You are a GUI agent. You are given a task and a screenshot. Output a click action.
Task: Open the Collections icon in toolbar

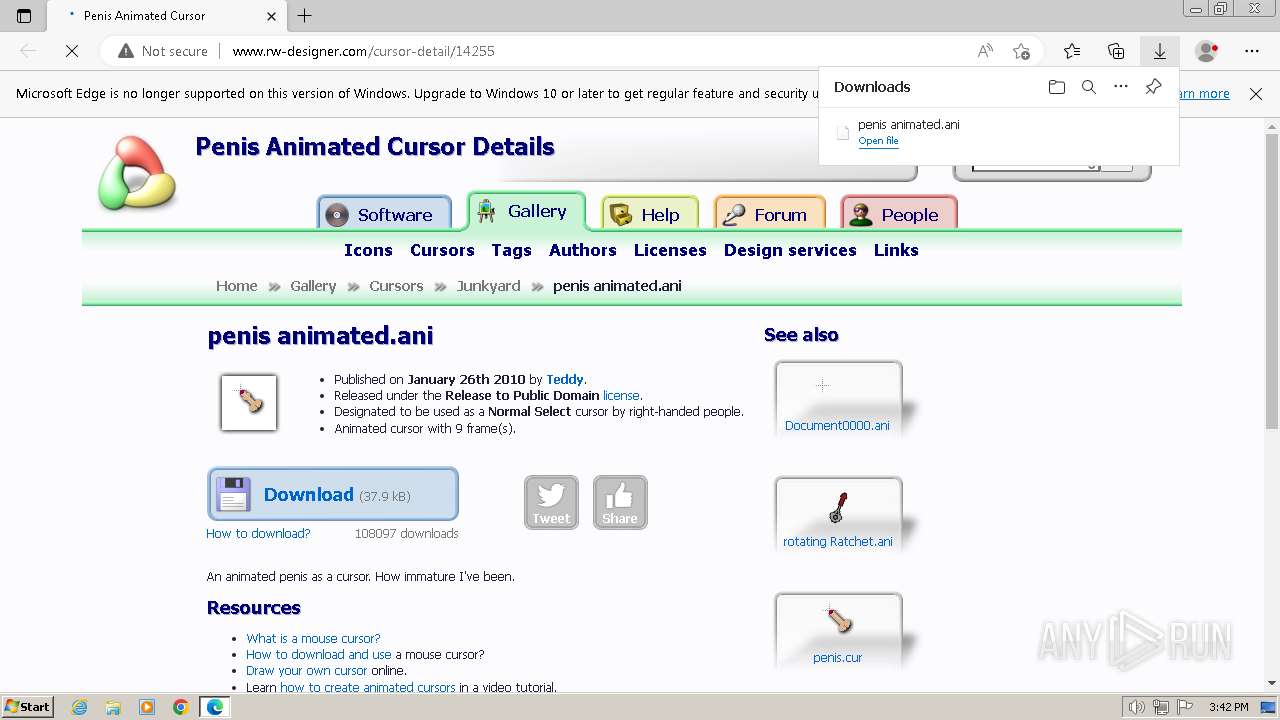[x=1116, y=51]
